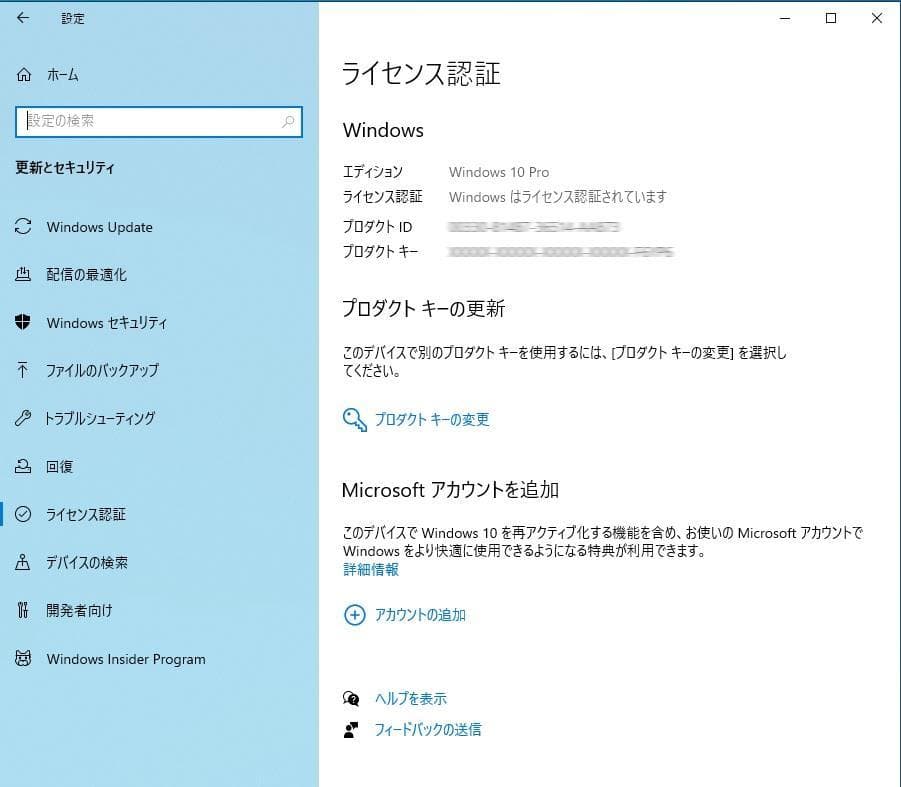
Task: Click Windows はライセンス認証されています status text
Action: pos(557,197)
